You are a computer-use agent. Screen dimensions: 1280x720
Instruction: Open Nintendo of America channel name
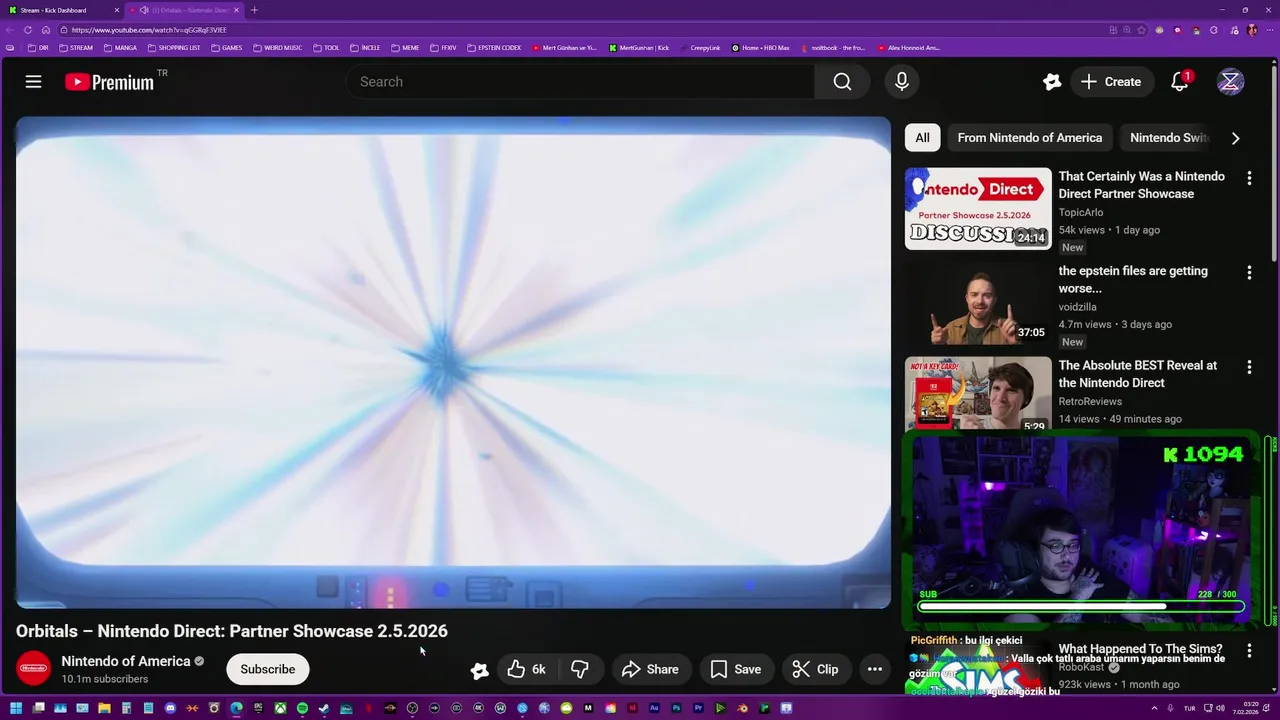[x=126, y=661]
